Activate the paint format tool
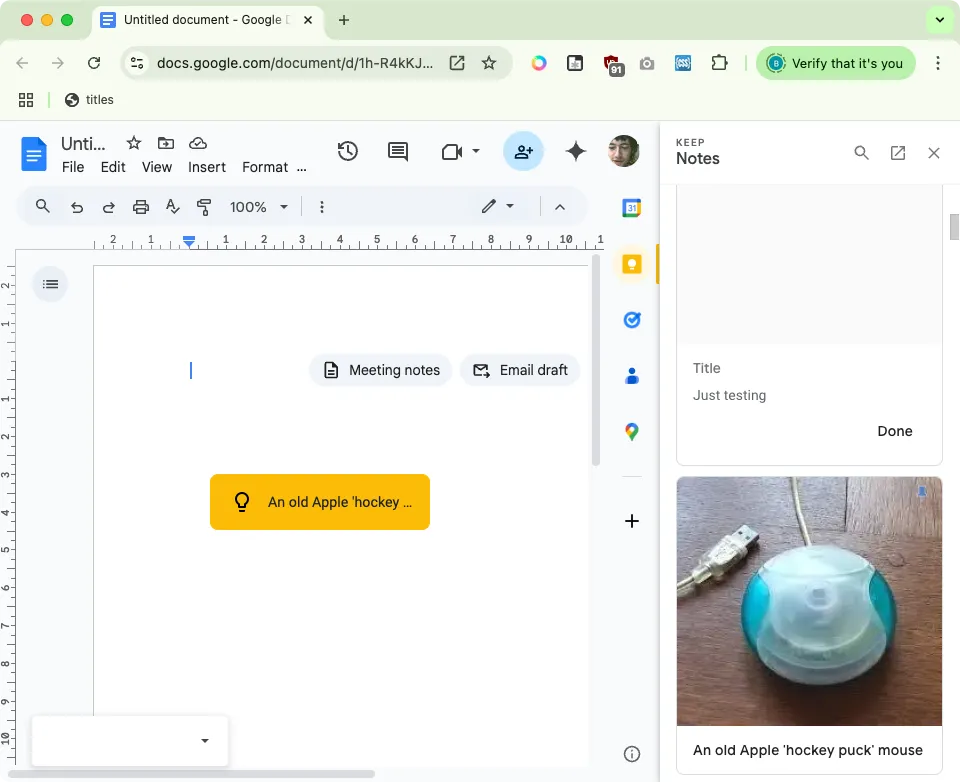Image resolution: width=960 pixels, height=782 pixels. (x=204, y=207)
